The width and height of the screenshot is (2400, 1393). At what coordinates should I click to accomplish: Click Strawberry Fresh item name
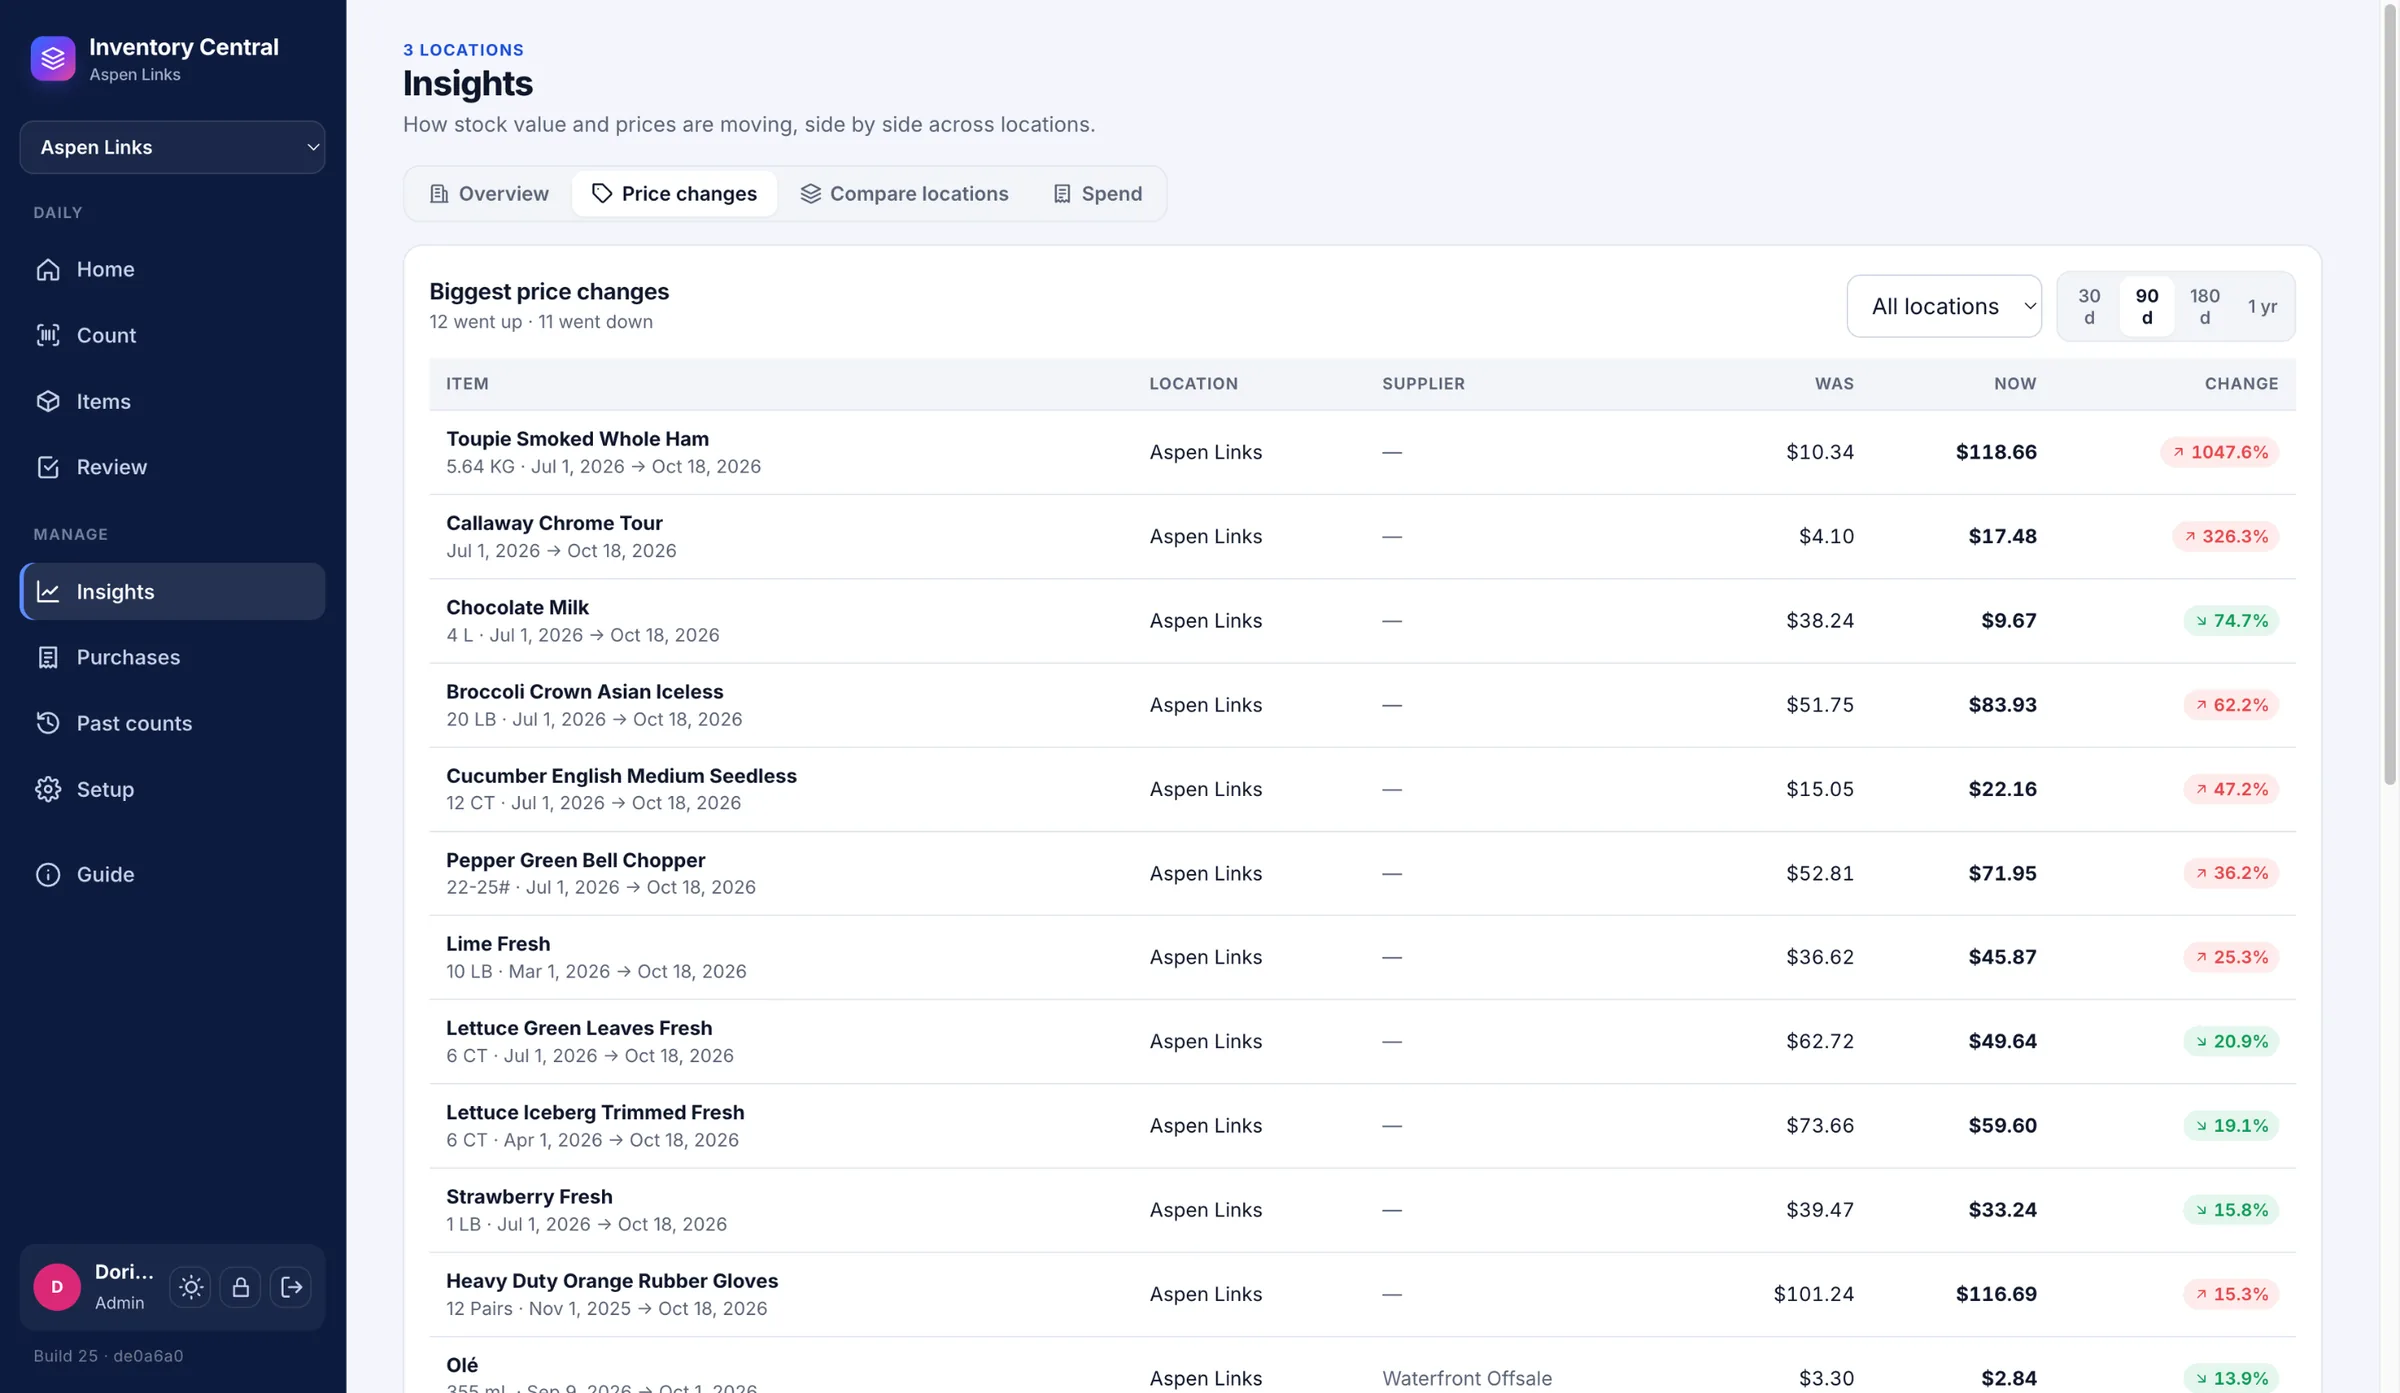tap(529, 1197)
